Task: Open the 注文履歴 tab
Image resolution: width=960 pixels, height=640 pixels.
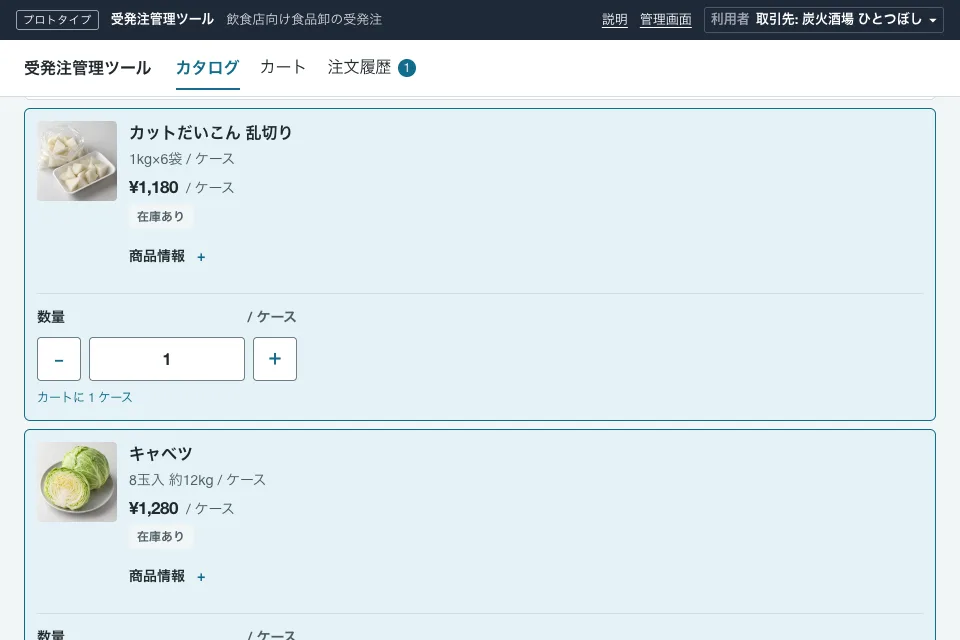Action: point(359,67)
